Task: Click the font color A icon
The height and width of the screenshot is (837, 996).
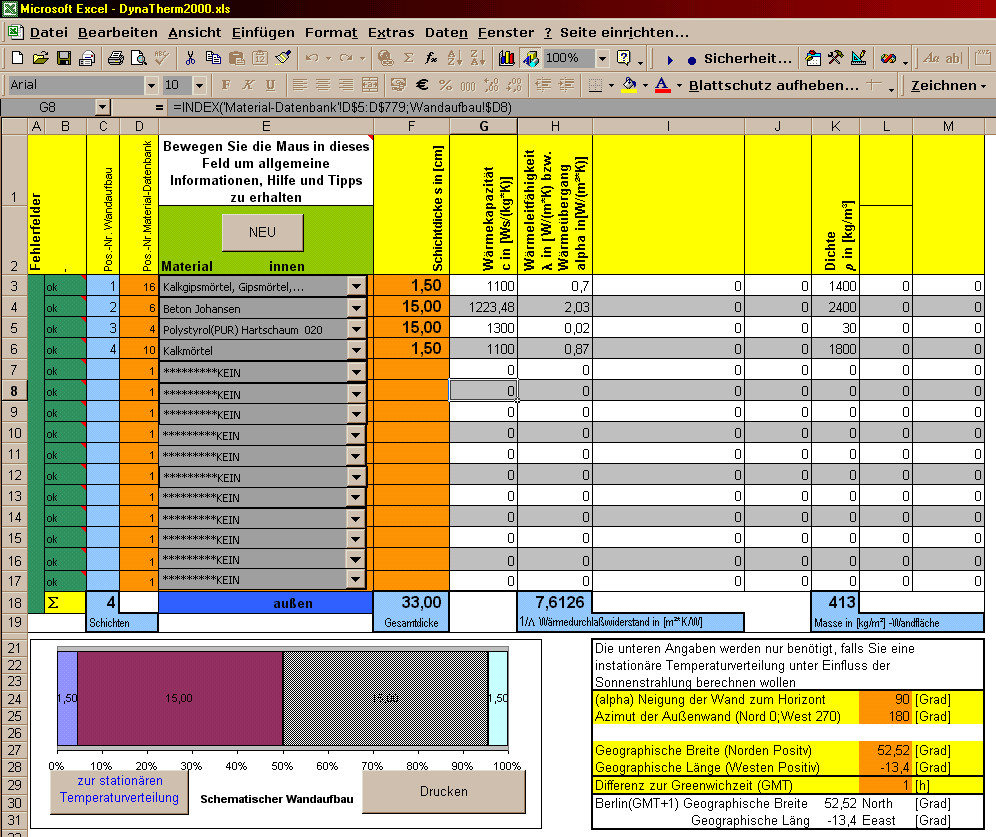Action: tap(663, 85)
